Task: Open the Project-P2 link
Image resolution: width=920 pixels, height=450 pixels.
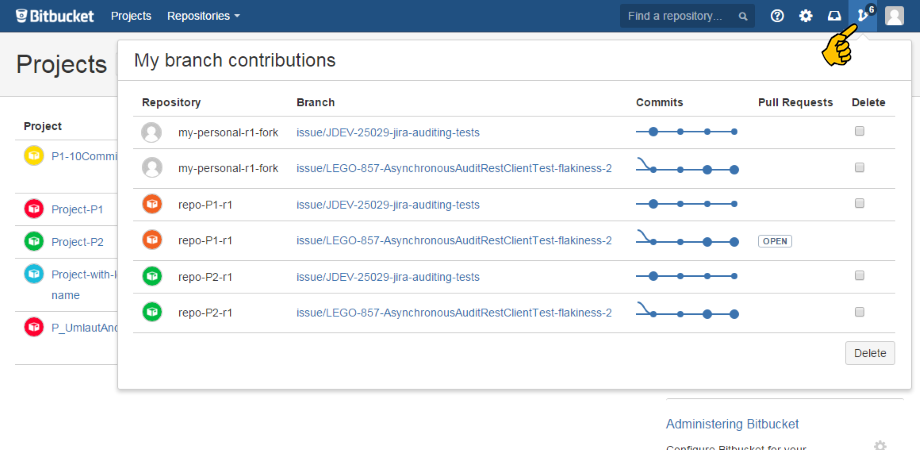Action: click(x=77, y=241)
